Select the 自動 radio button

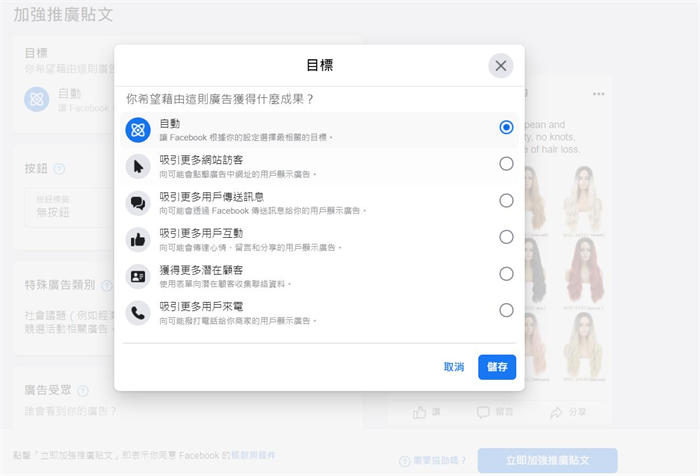pos(506,128)
